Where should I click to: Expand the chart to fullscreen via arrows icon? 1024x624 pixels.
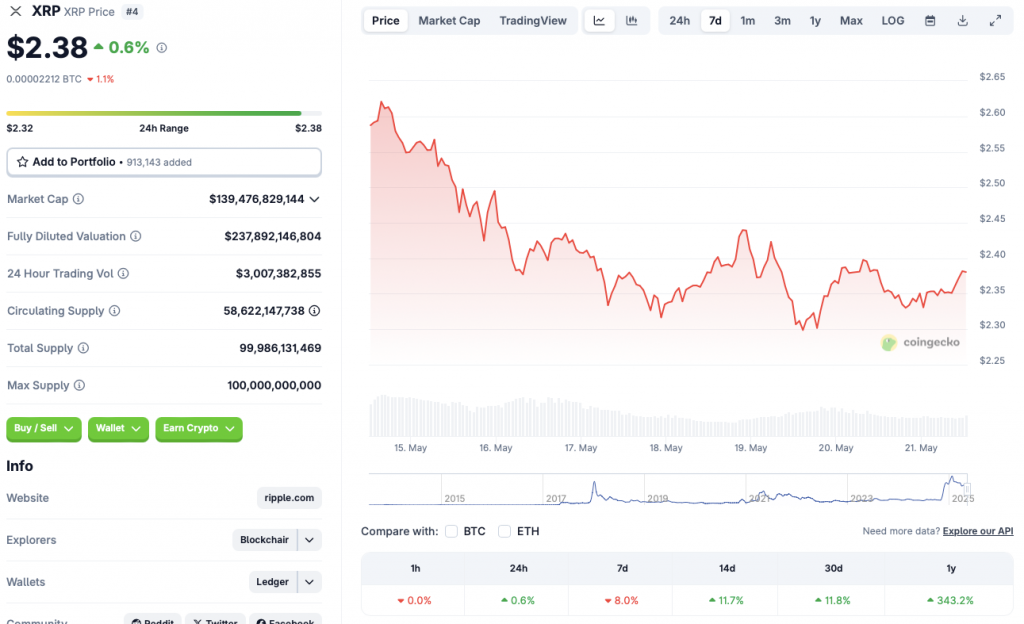(x=994, y=20)
